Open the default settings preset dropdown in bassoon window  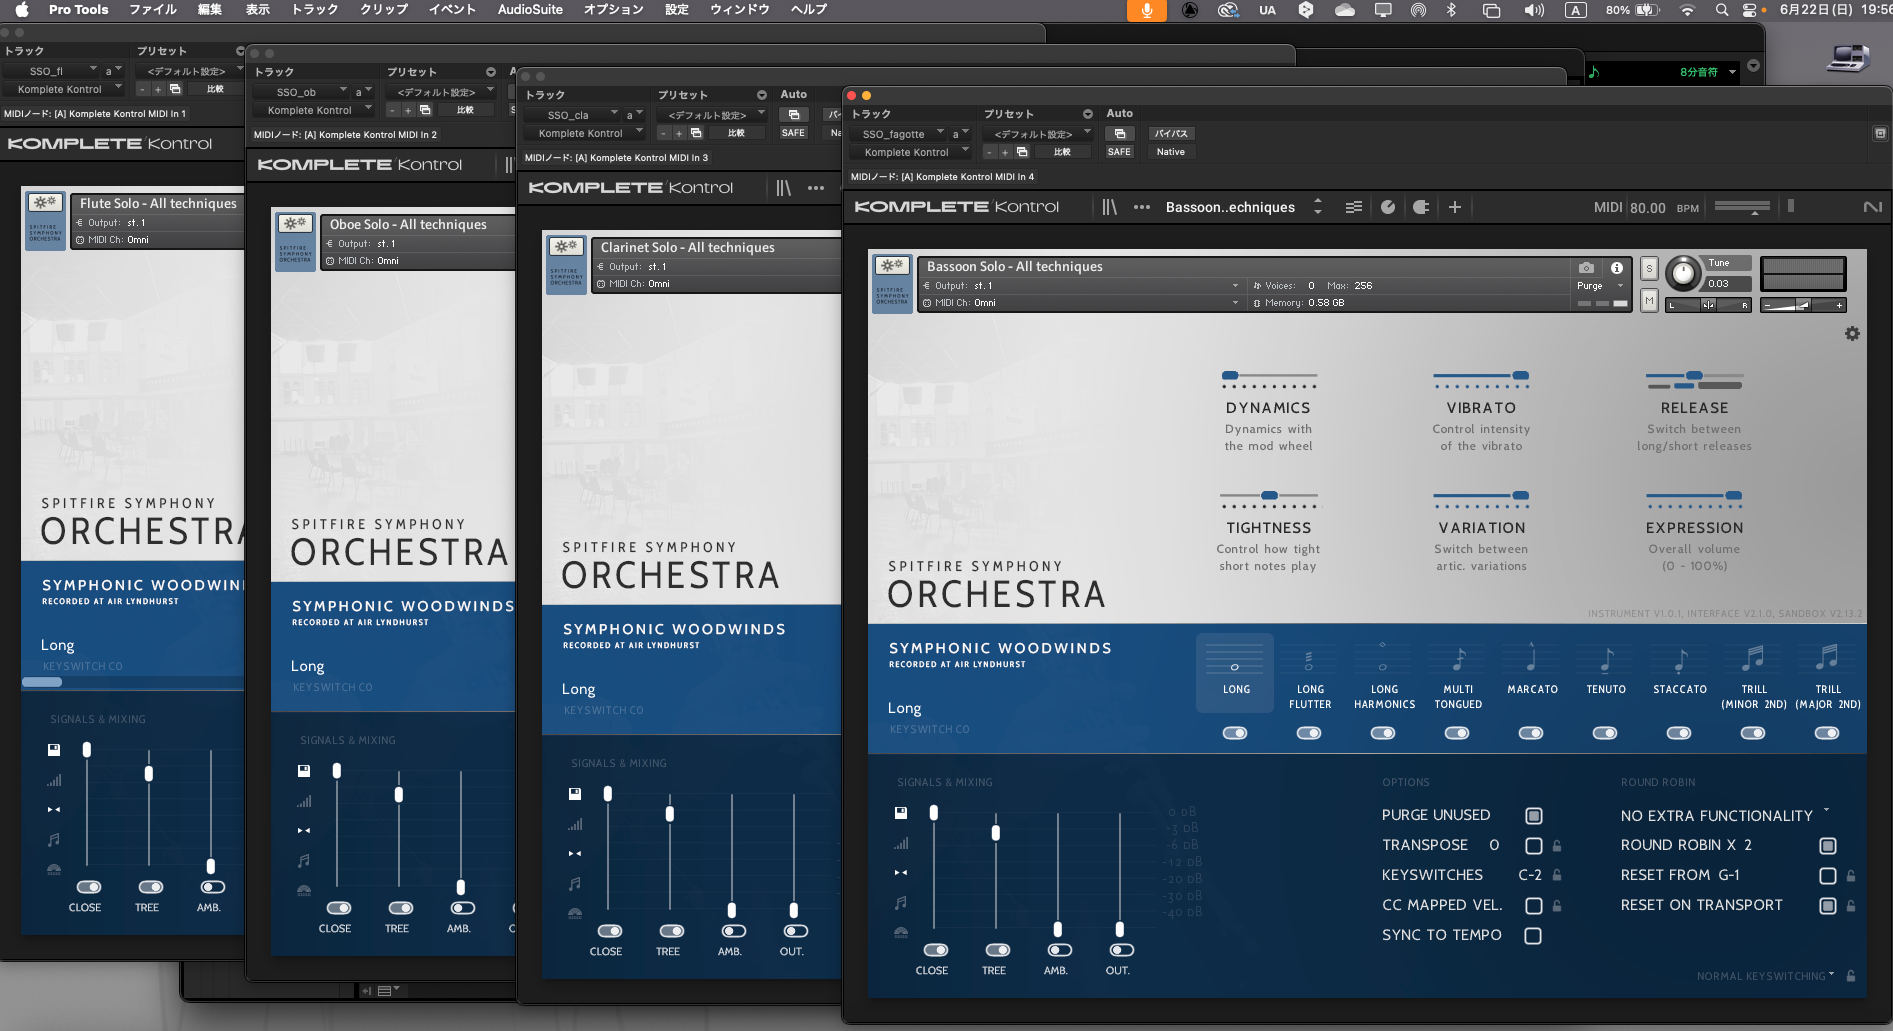[1038, 133]
